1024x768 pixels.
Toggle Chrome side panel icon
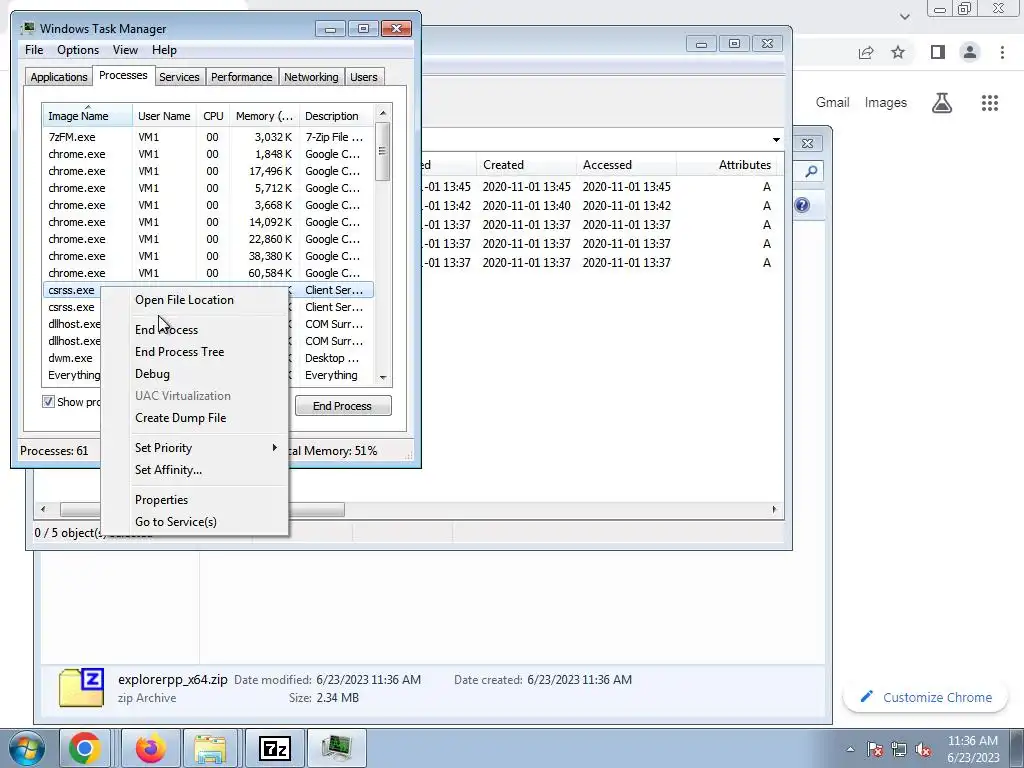(x=938, y=52)
